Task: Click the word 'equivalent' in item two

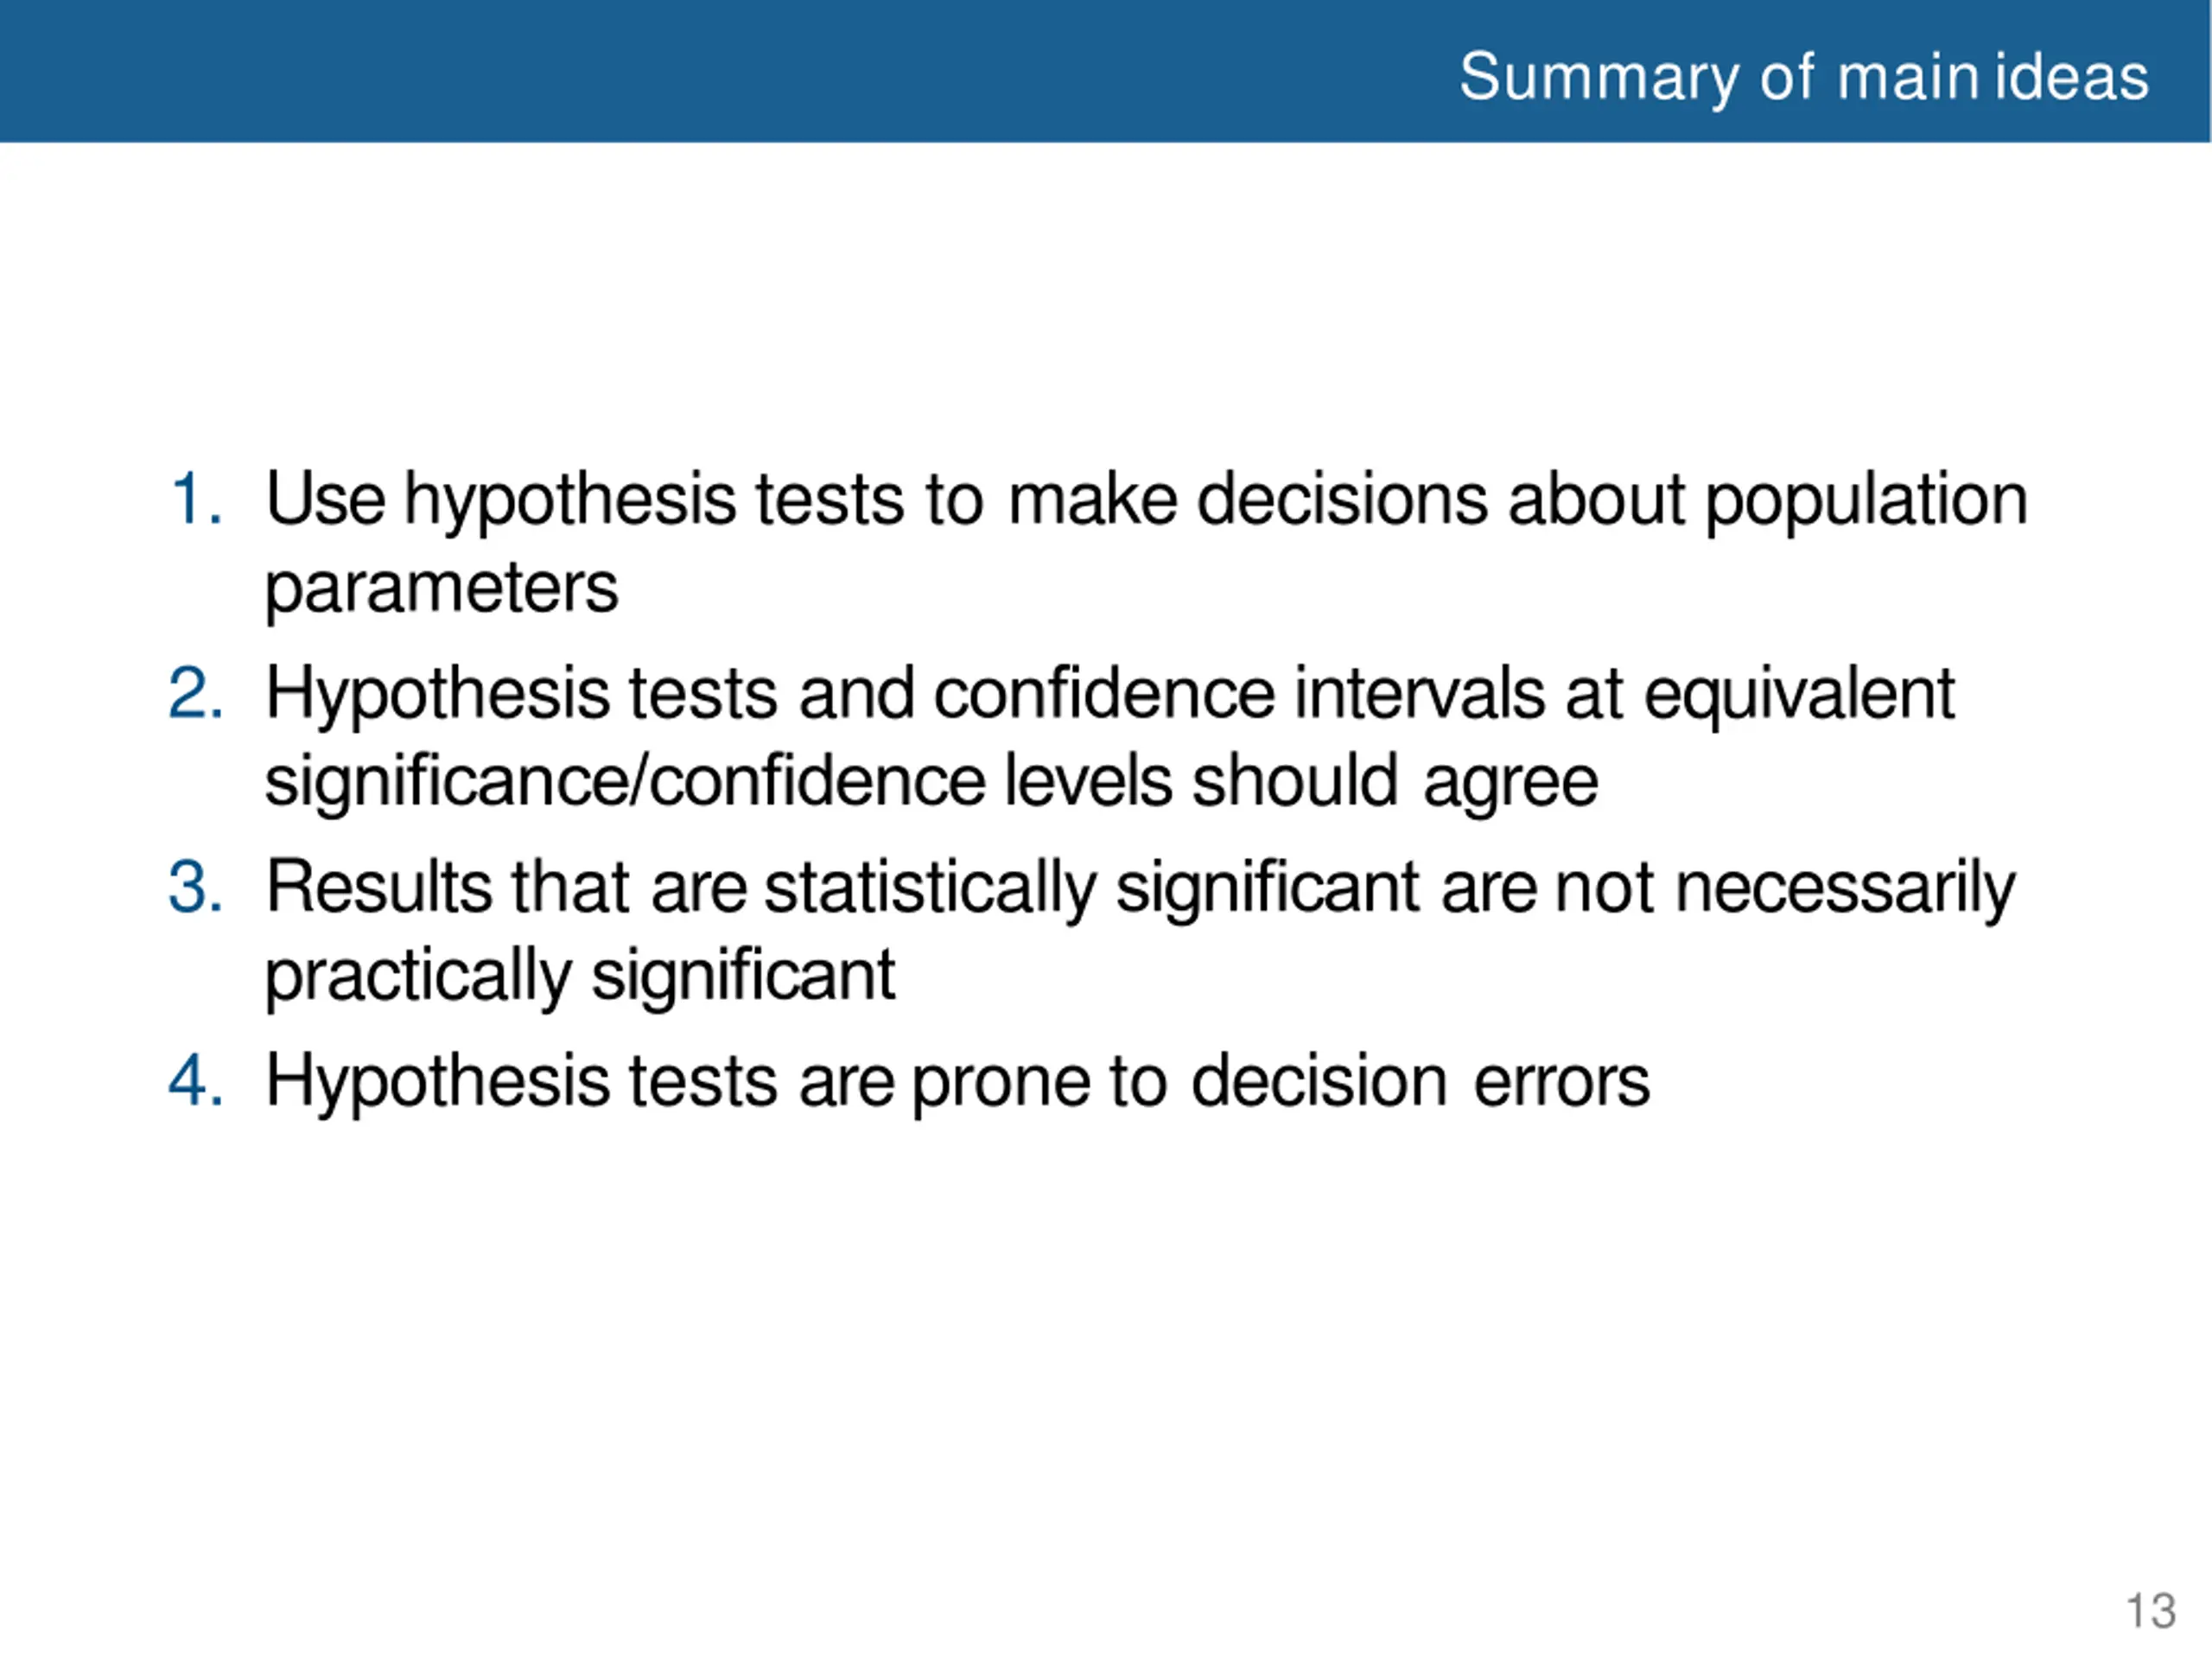Action: [x=1799, y=696]
